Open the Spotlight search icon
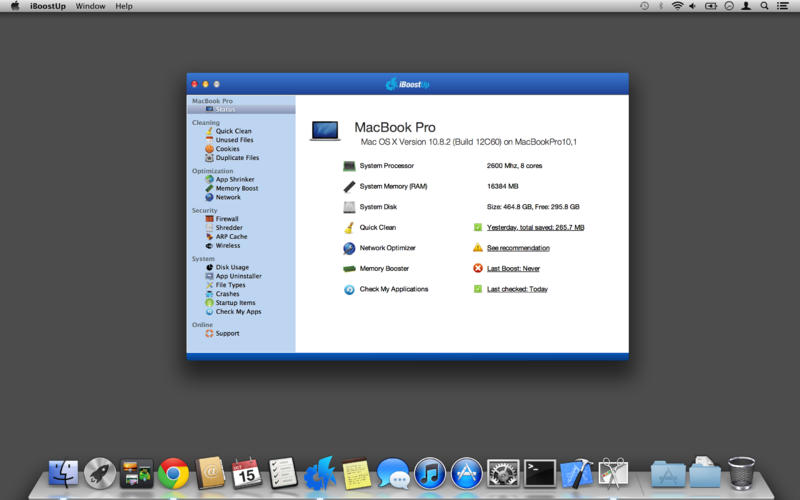The image size is (800, 500). [764, 6]
